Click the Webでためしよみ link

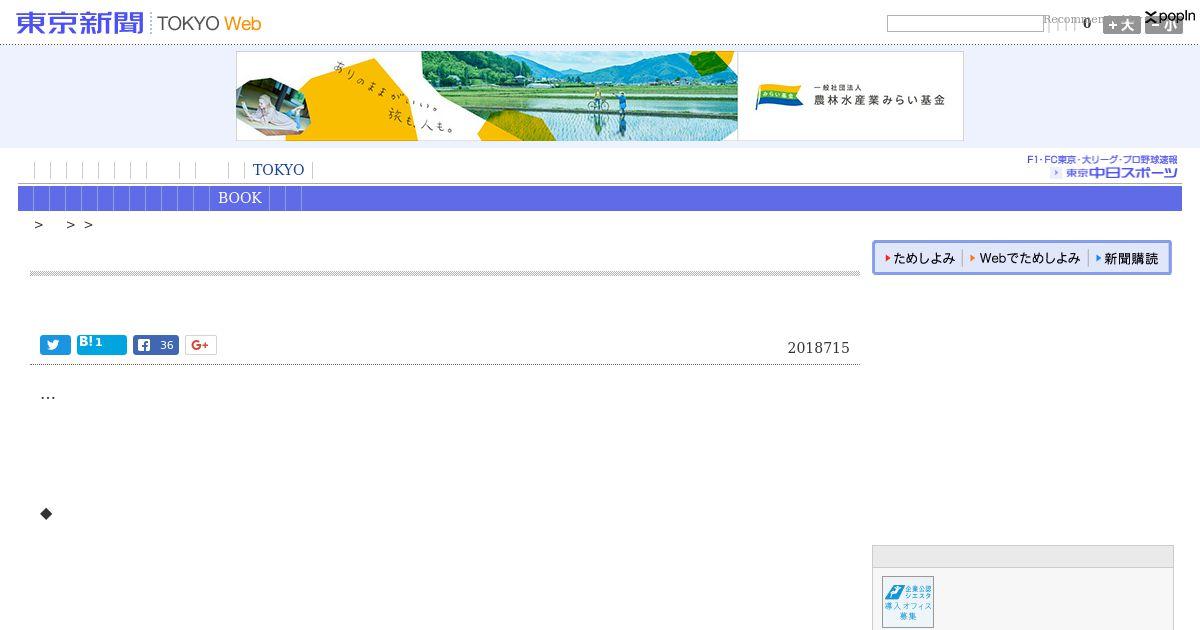coord(1025,258)
